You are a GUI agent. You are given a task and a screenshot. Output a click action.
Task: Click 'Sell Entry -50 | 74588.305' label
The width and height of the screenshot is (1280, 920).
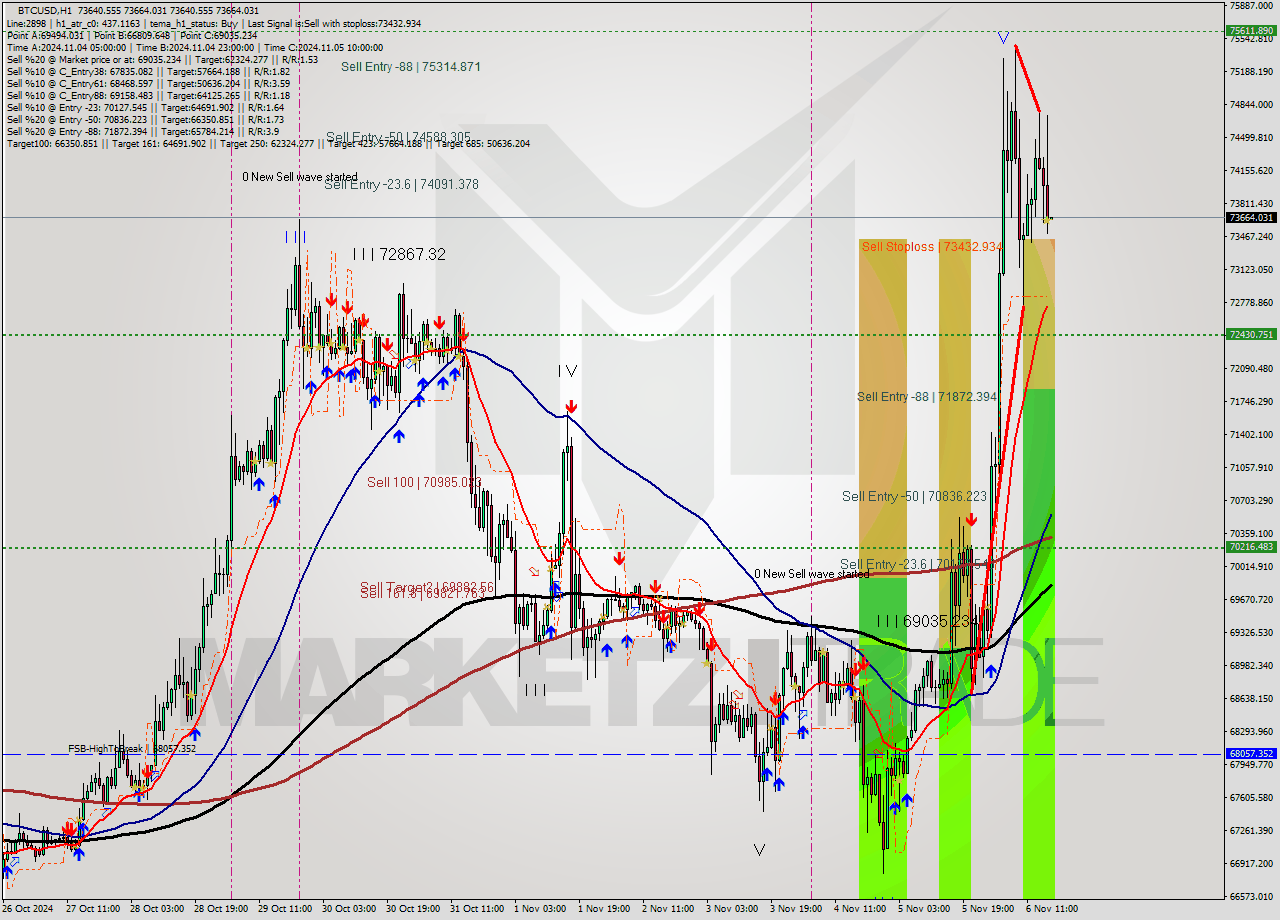pyautogui.click(x=398, y=137)
